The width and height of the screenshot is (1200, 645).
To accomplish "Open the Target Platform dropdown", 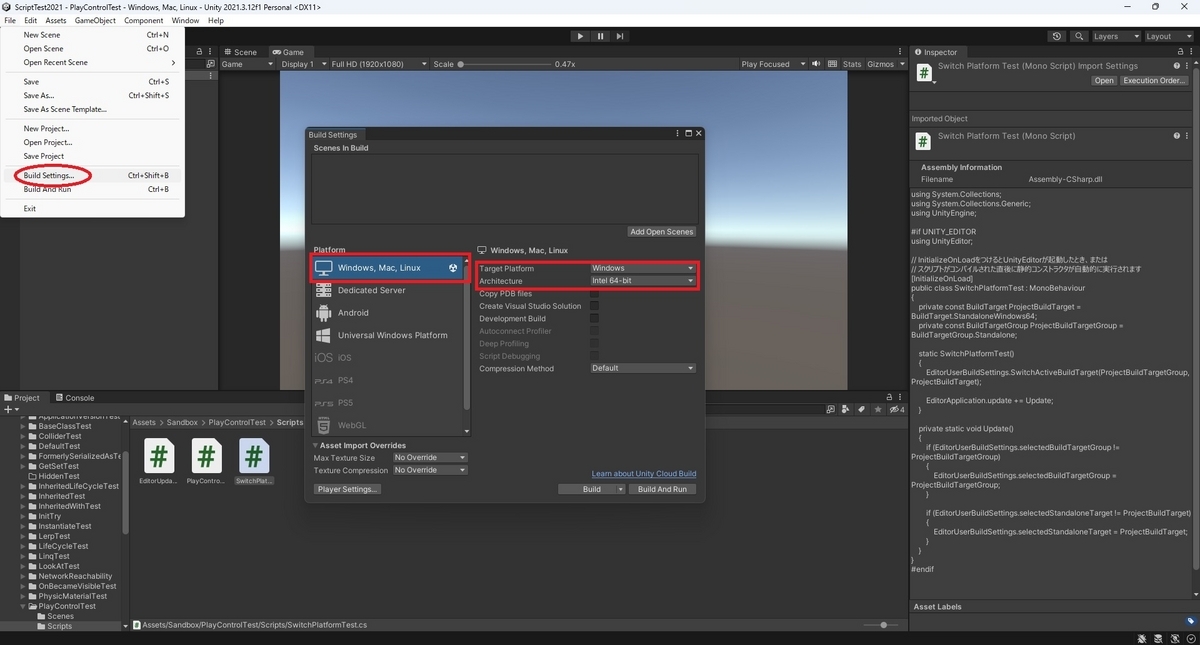I will pyautogui.click(x=642, y=268).
